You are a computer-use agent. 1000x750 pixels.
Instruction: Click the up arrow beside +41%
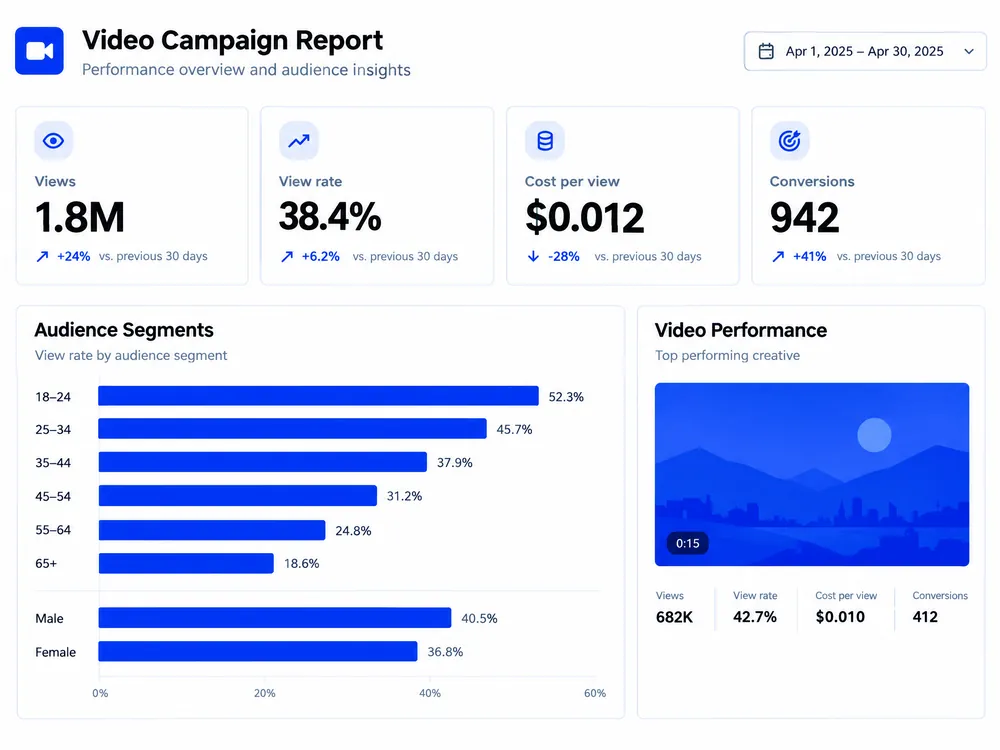(x=778, y=256)
